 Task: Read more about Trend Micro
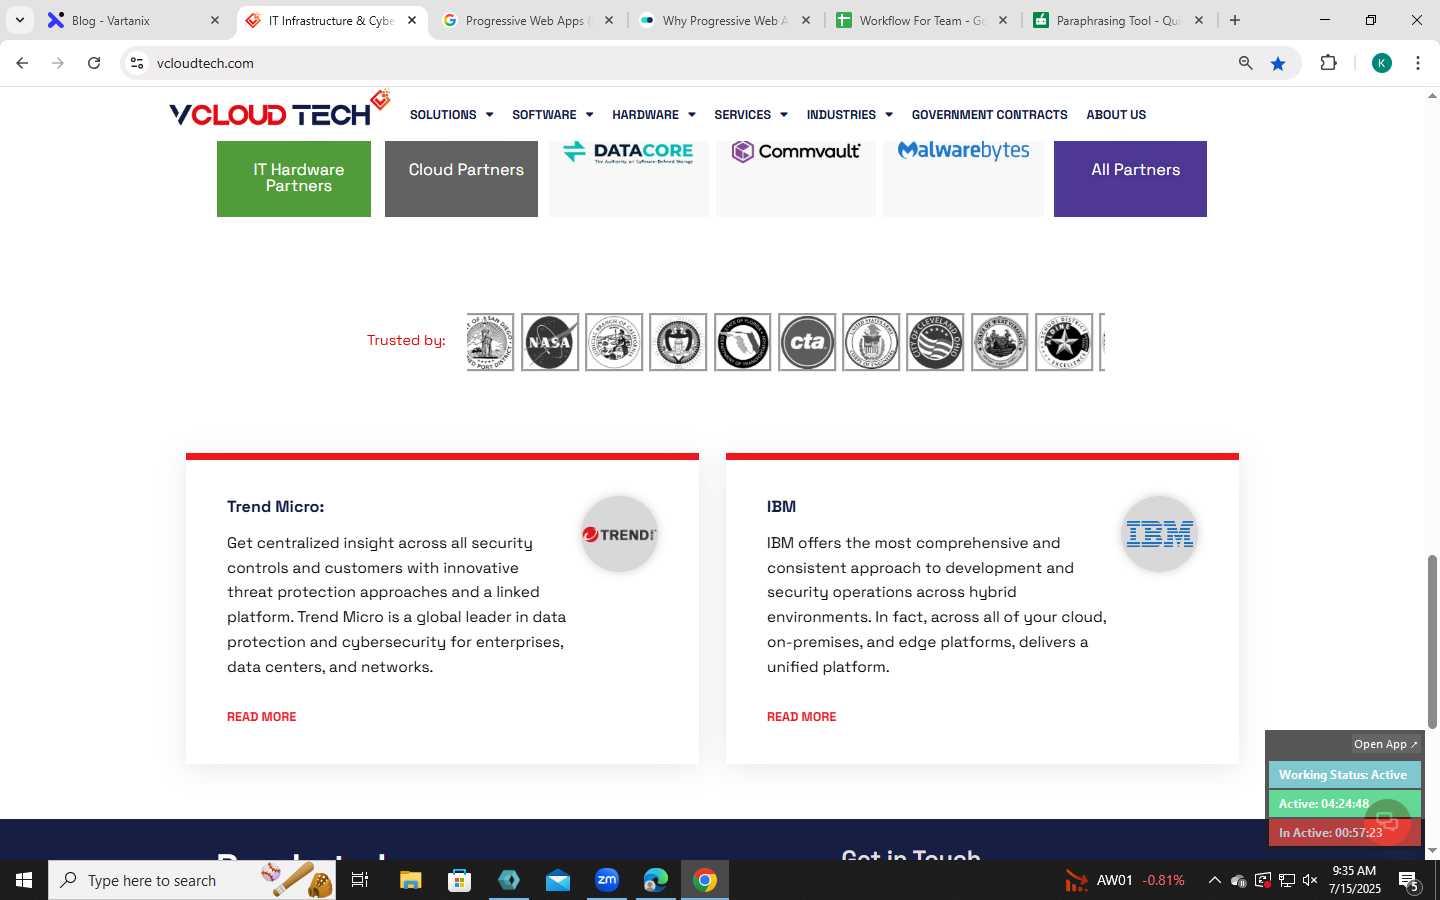(261, 717)
